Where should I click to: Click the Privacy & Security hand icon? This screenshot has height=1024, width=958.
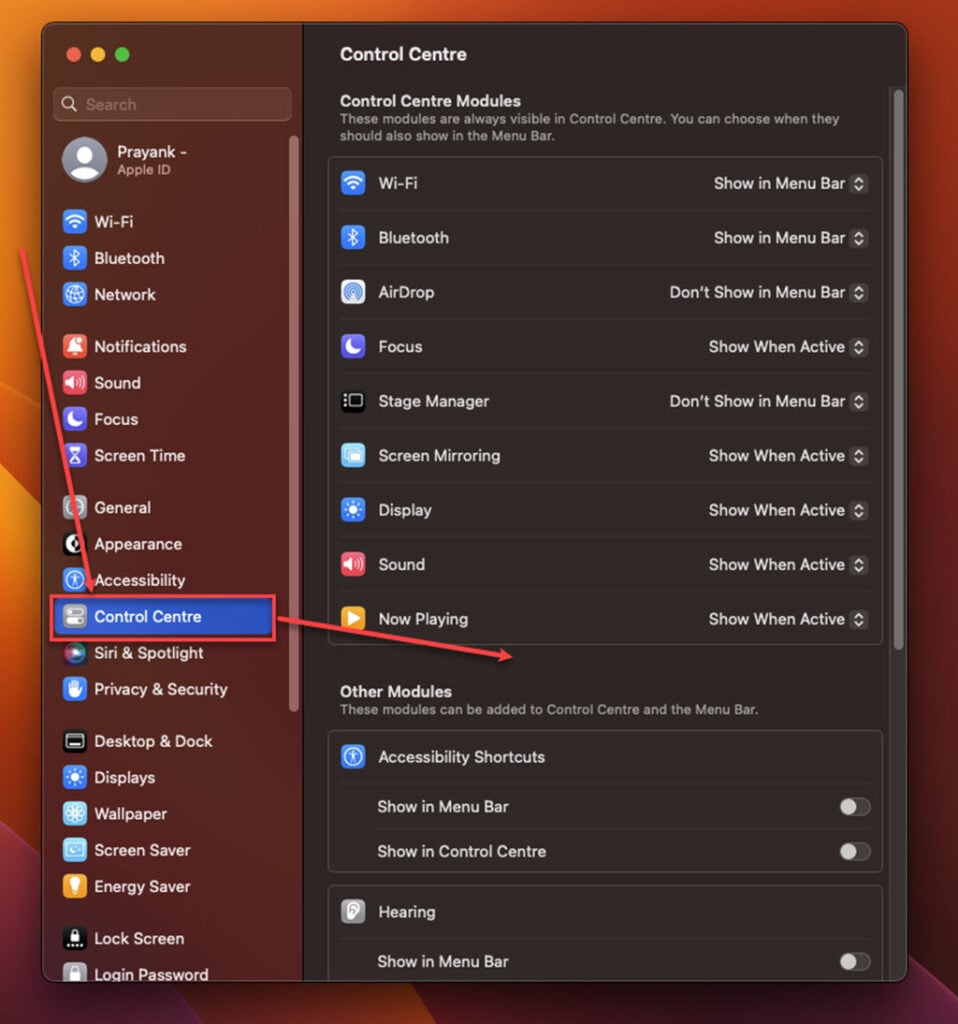click(74, 689)
